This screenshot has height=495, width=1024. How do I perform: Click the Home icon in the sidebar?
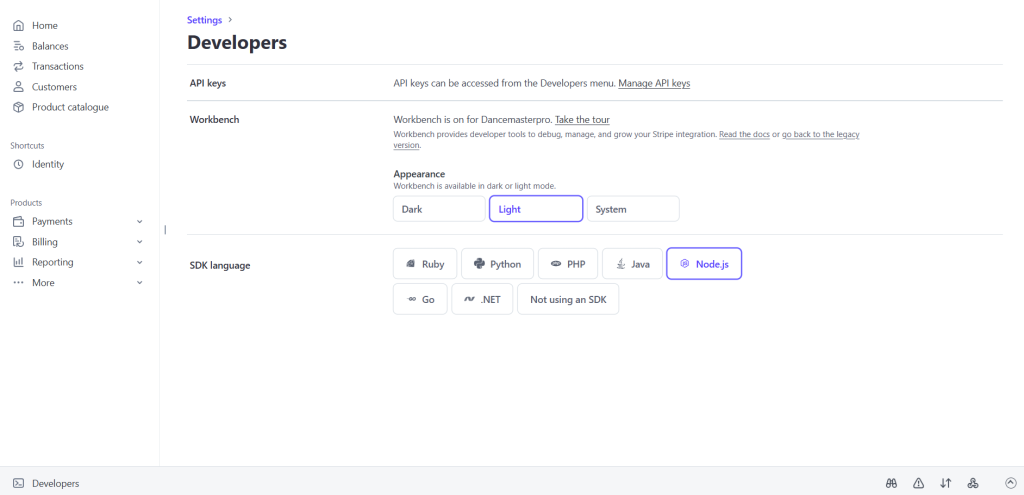coord(18,25)
